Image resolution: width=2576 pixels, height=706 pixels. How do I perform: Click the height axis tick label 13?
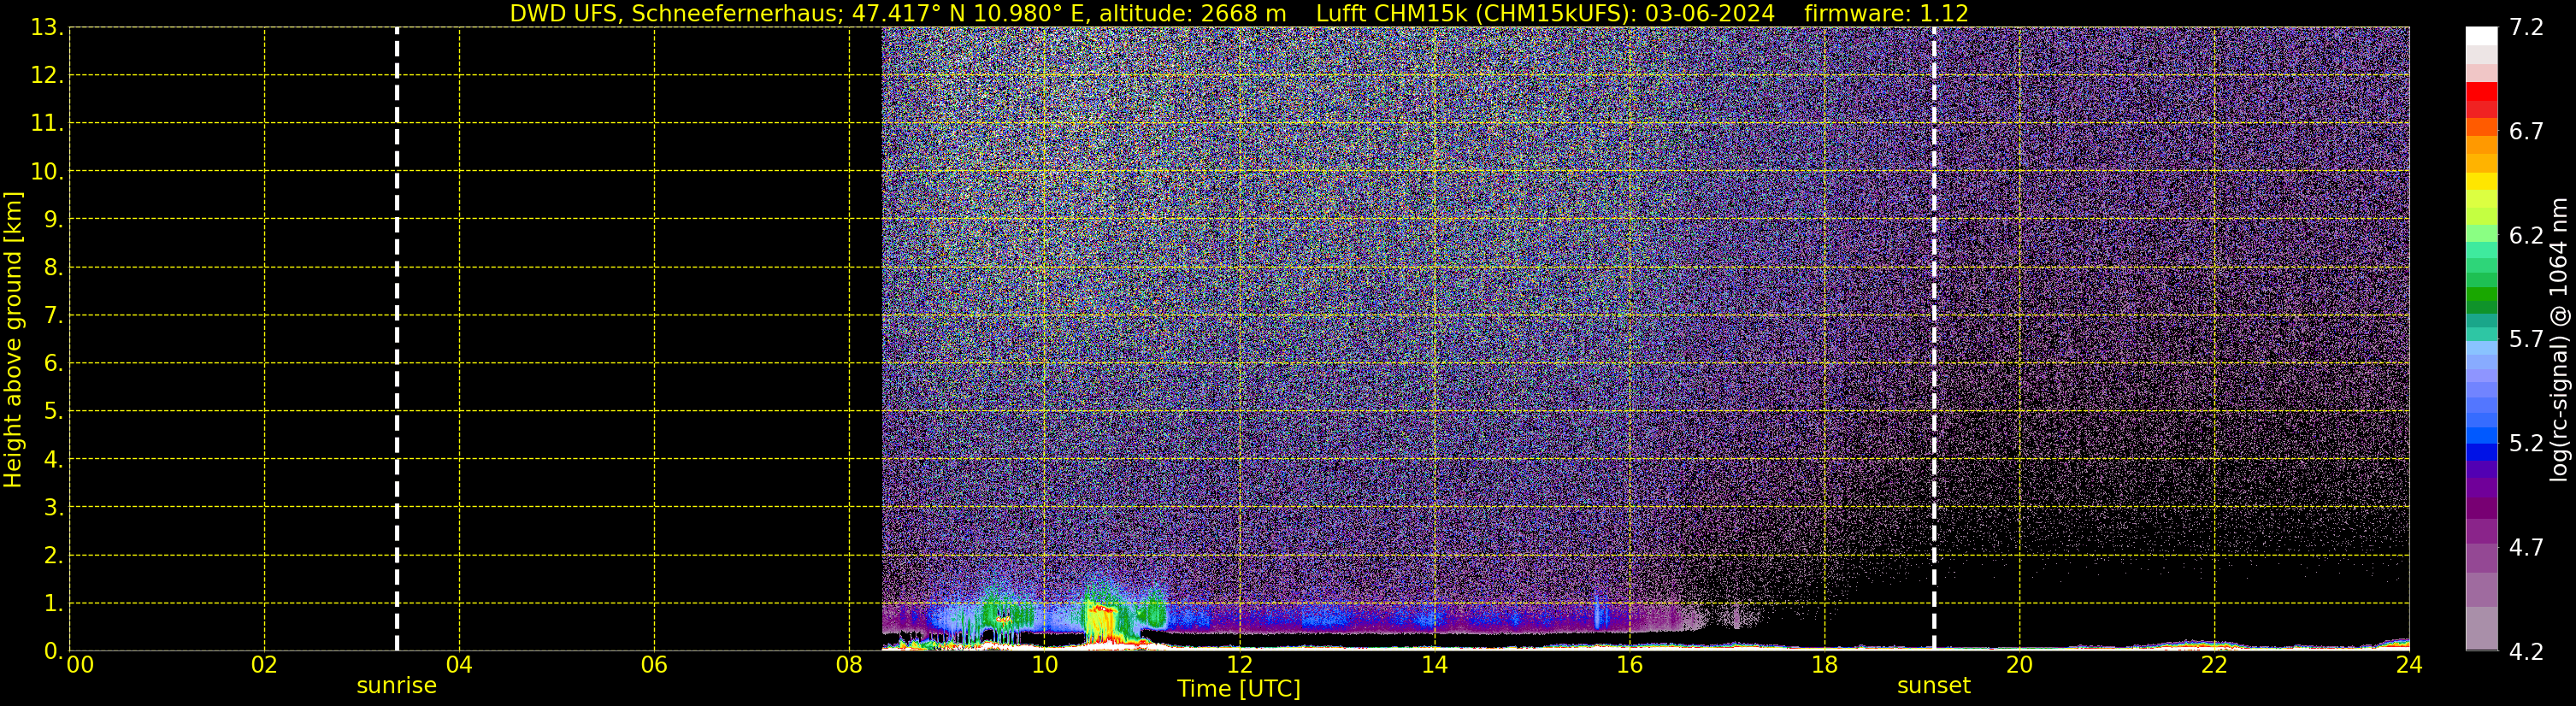pyautogui.click(x=46, y=28)
